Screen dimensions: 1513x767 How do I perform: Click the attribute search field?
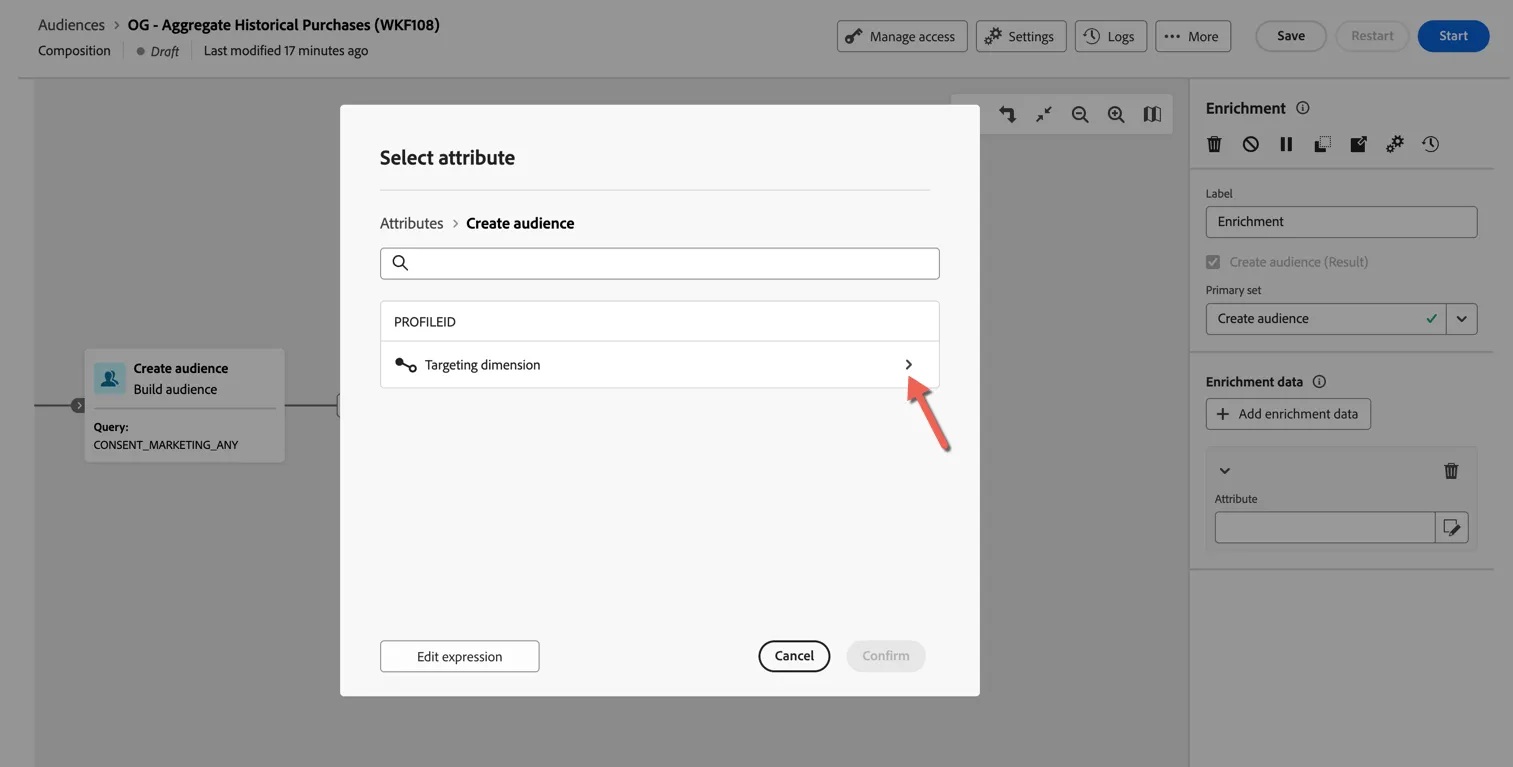tap(659, 263)
